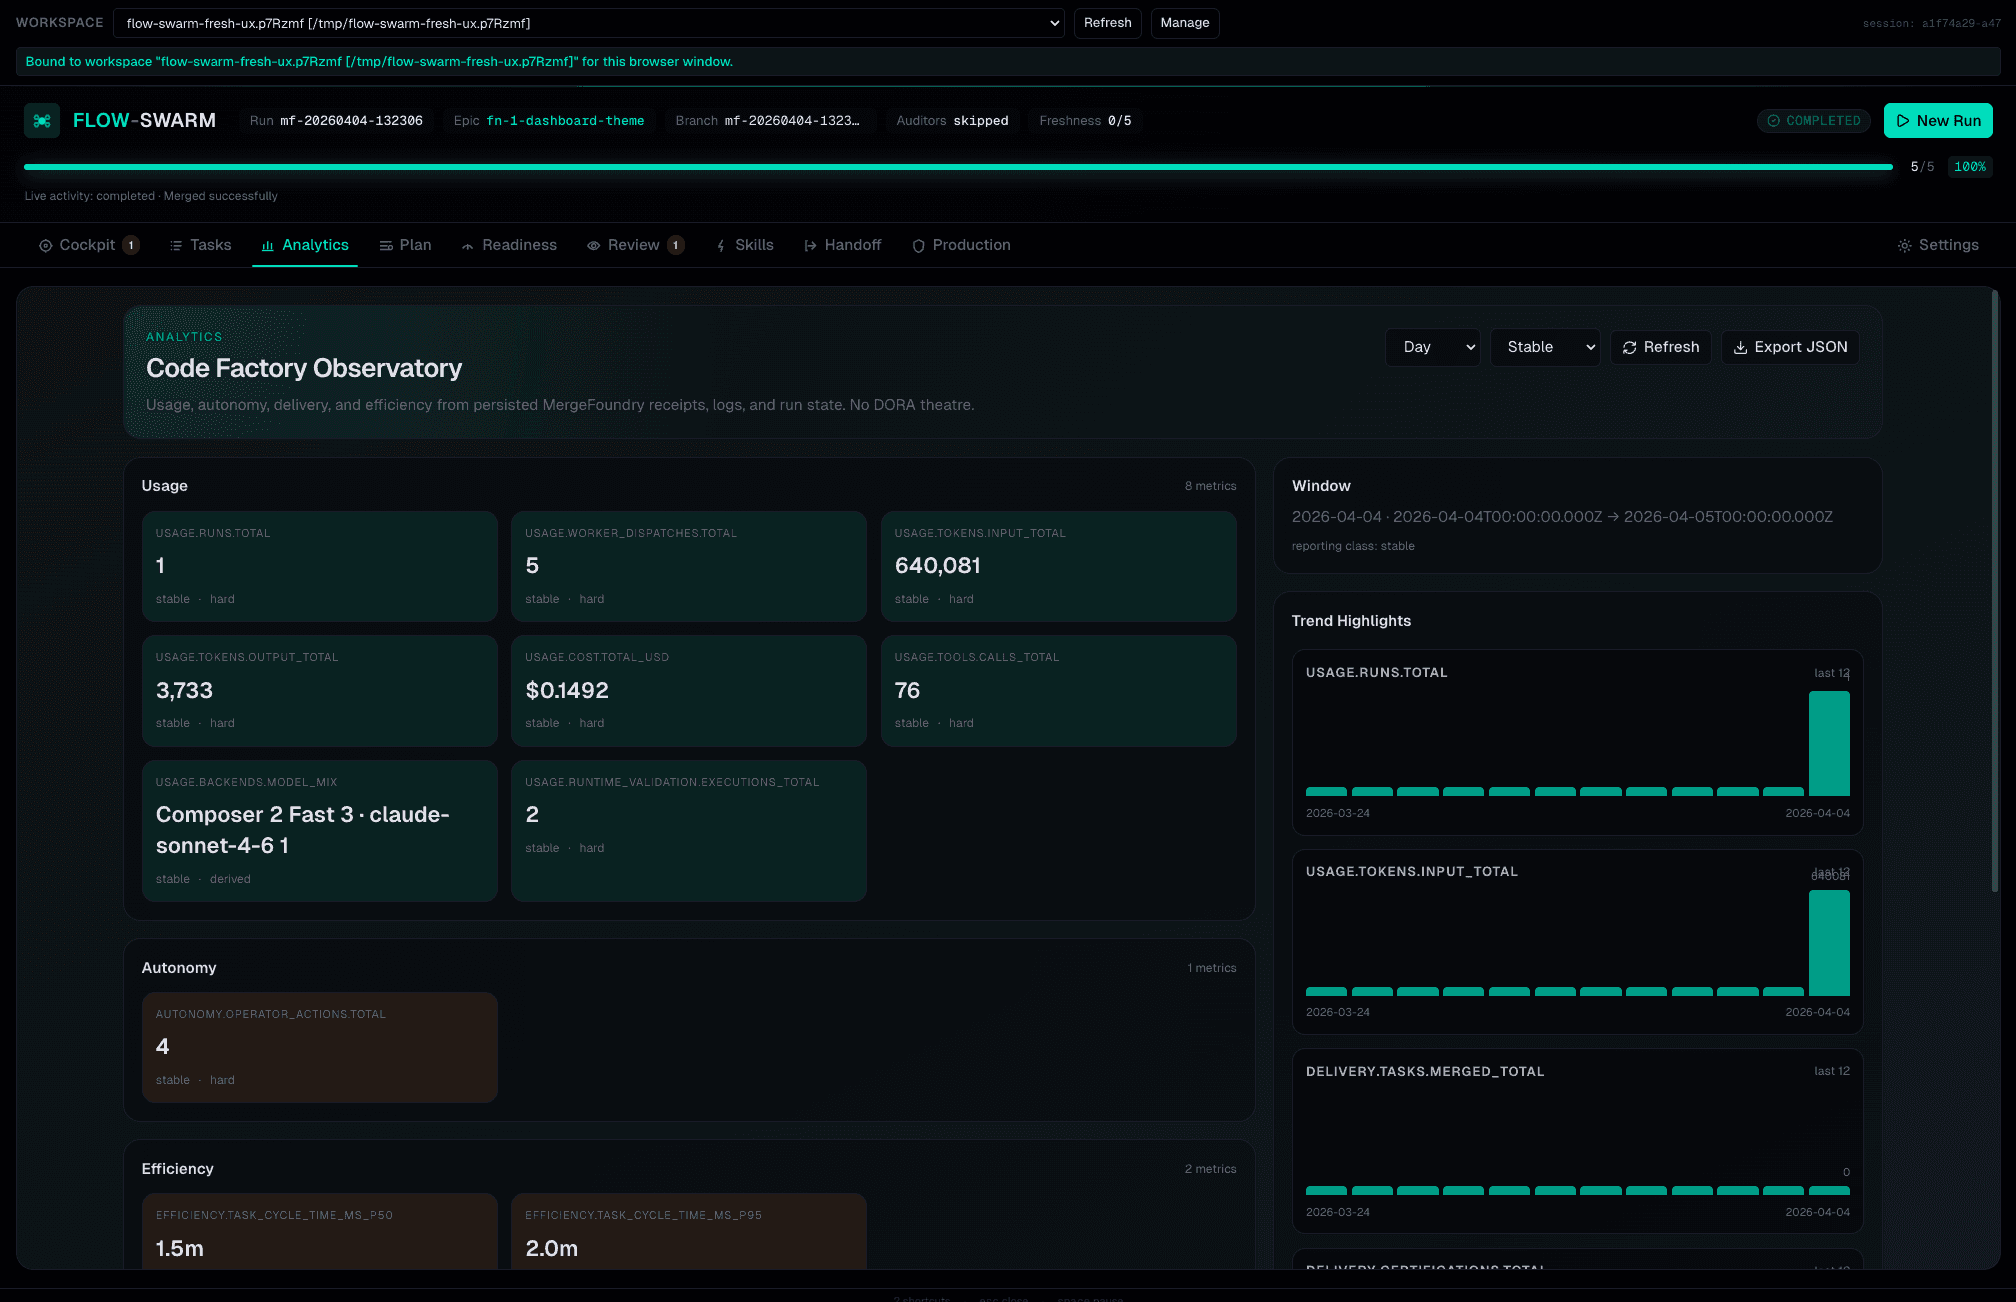The height and width of the screenshot is (1302, 2016).
Task: Click the Cockpit notification badge
Action: pyautogui.click(x=131, y=246)
